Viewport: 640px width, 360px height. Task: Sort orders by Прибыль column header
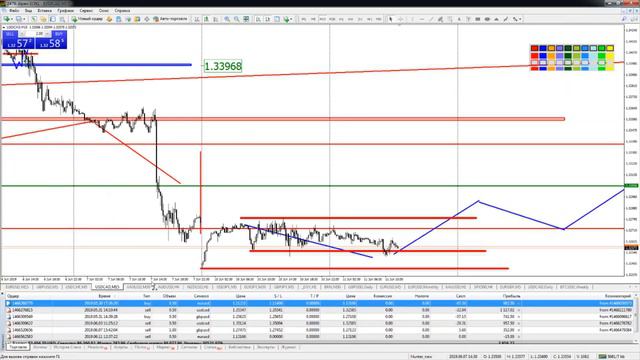pos(511,296)
